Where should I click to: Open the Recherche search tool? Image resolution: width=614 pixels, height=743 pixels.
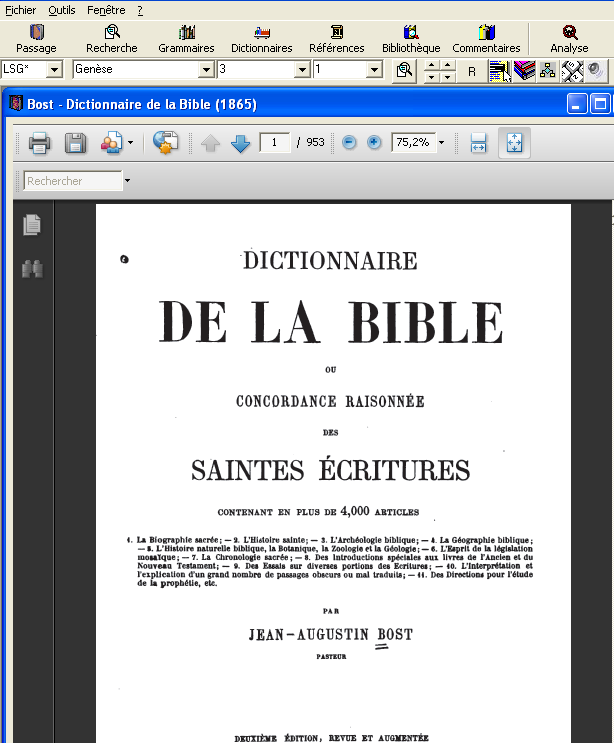tap(112, 39)
